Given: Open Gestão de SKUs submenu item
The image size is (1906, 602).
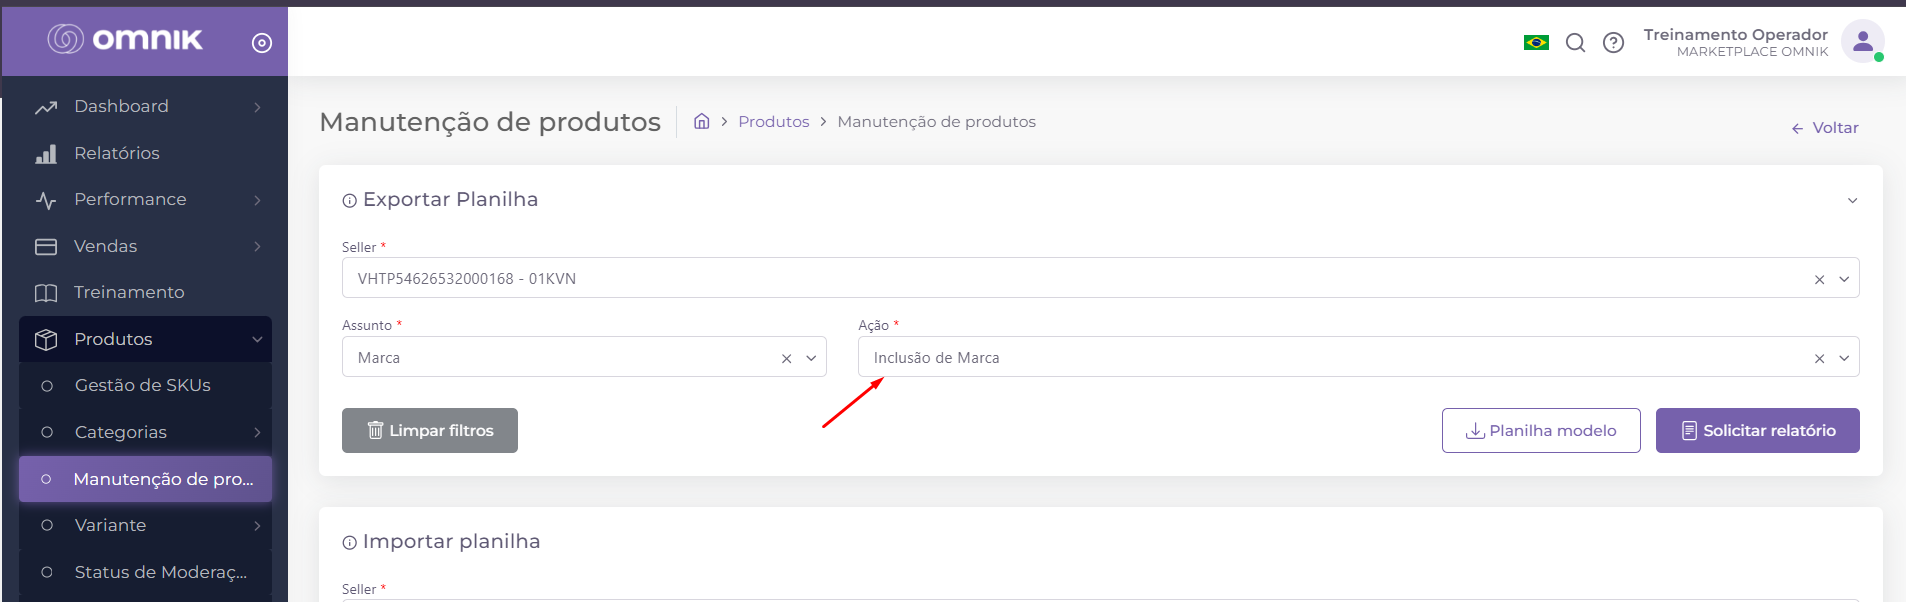Looking at the screenshot, I should 145,386.
